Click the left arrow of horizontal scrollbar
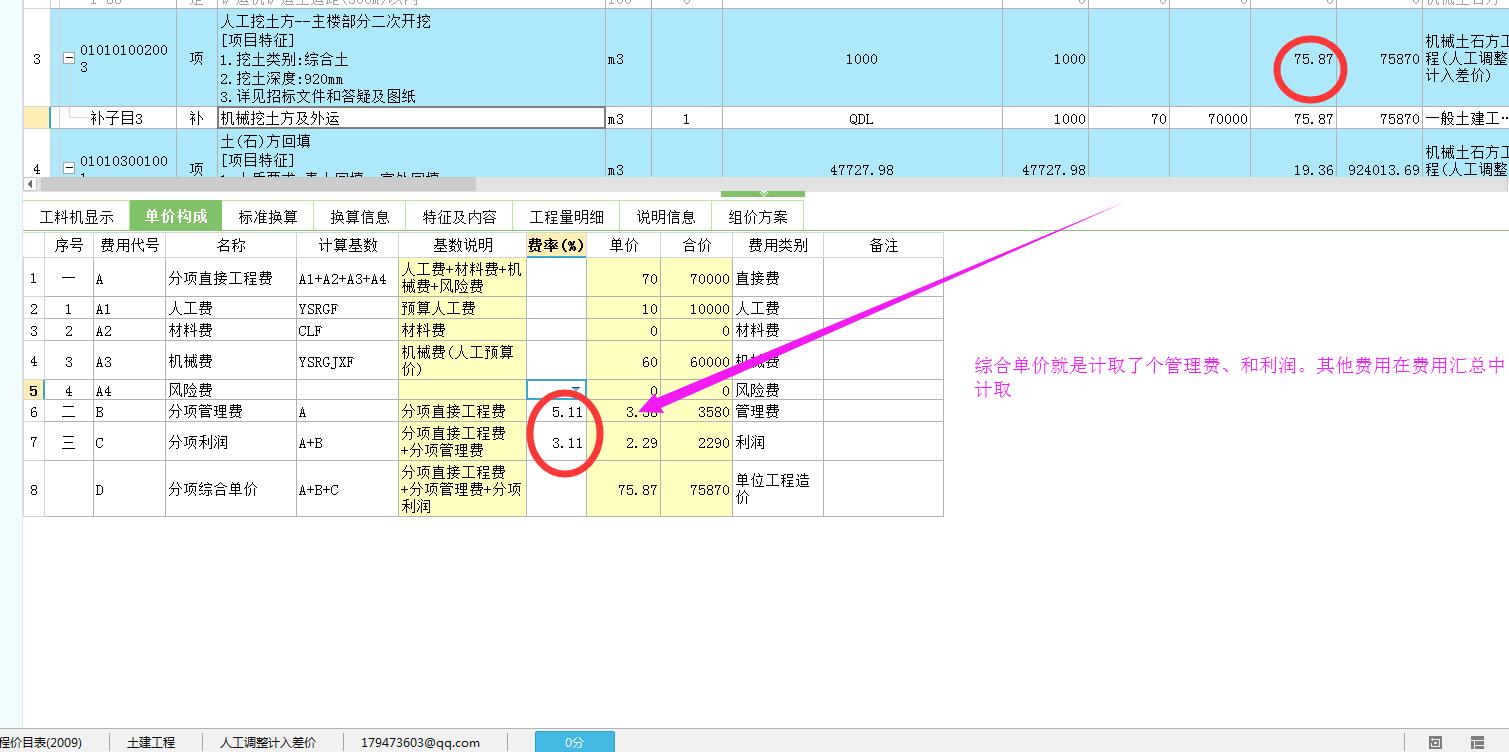This screenshot has height=752, width=1509. pos(30,184)
